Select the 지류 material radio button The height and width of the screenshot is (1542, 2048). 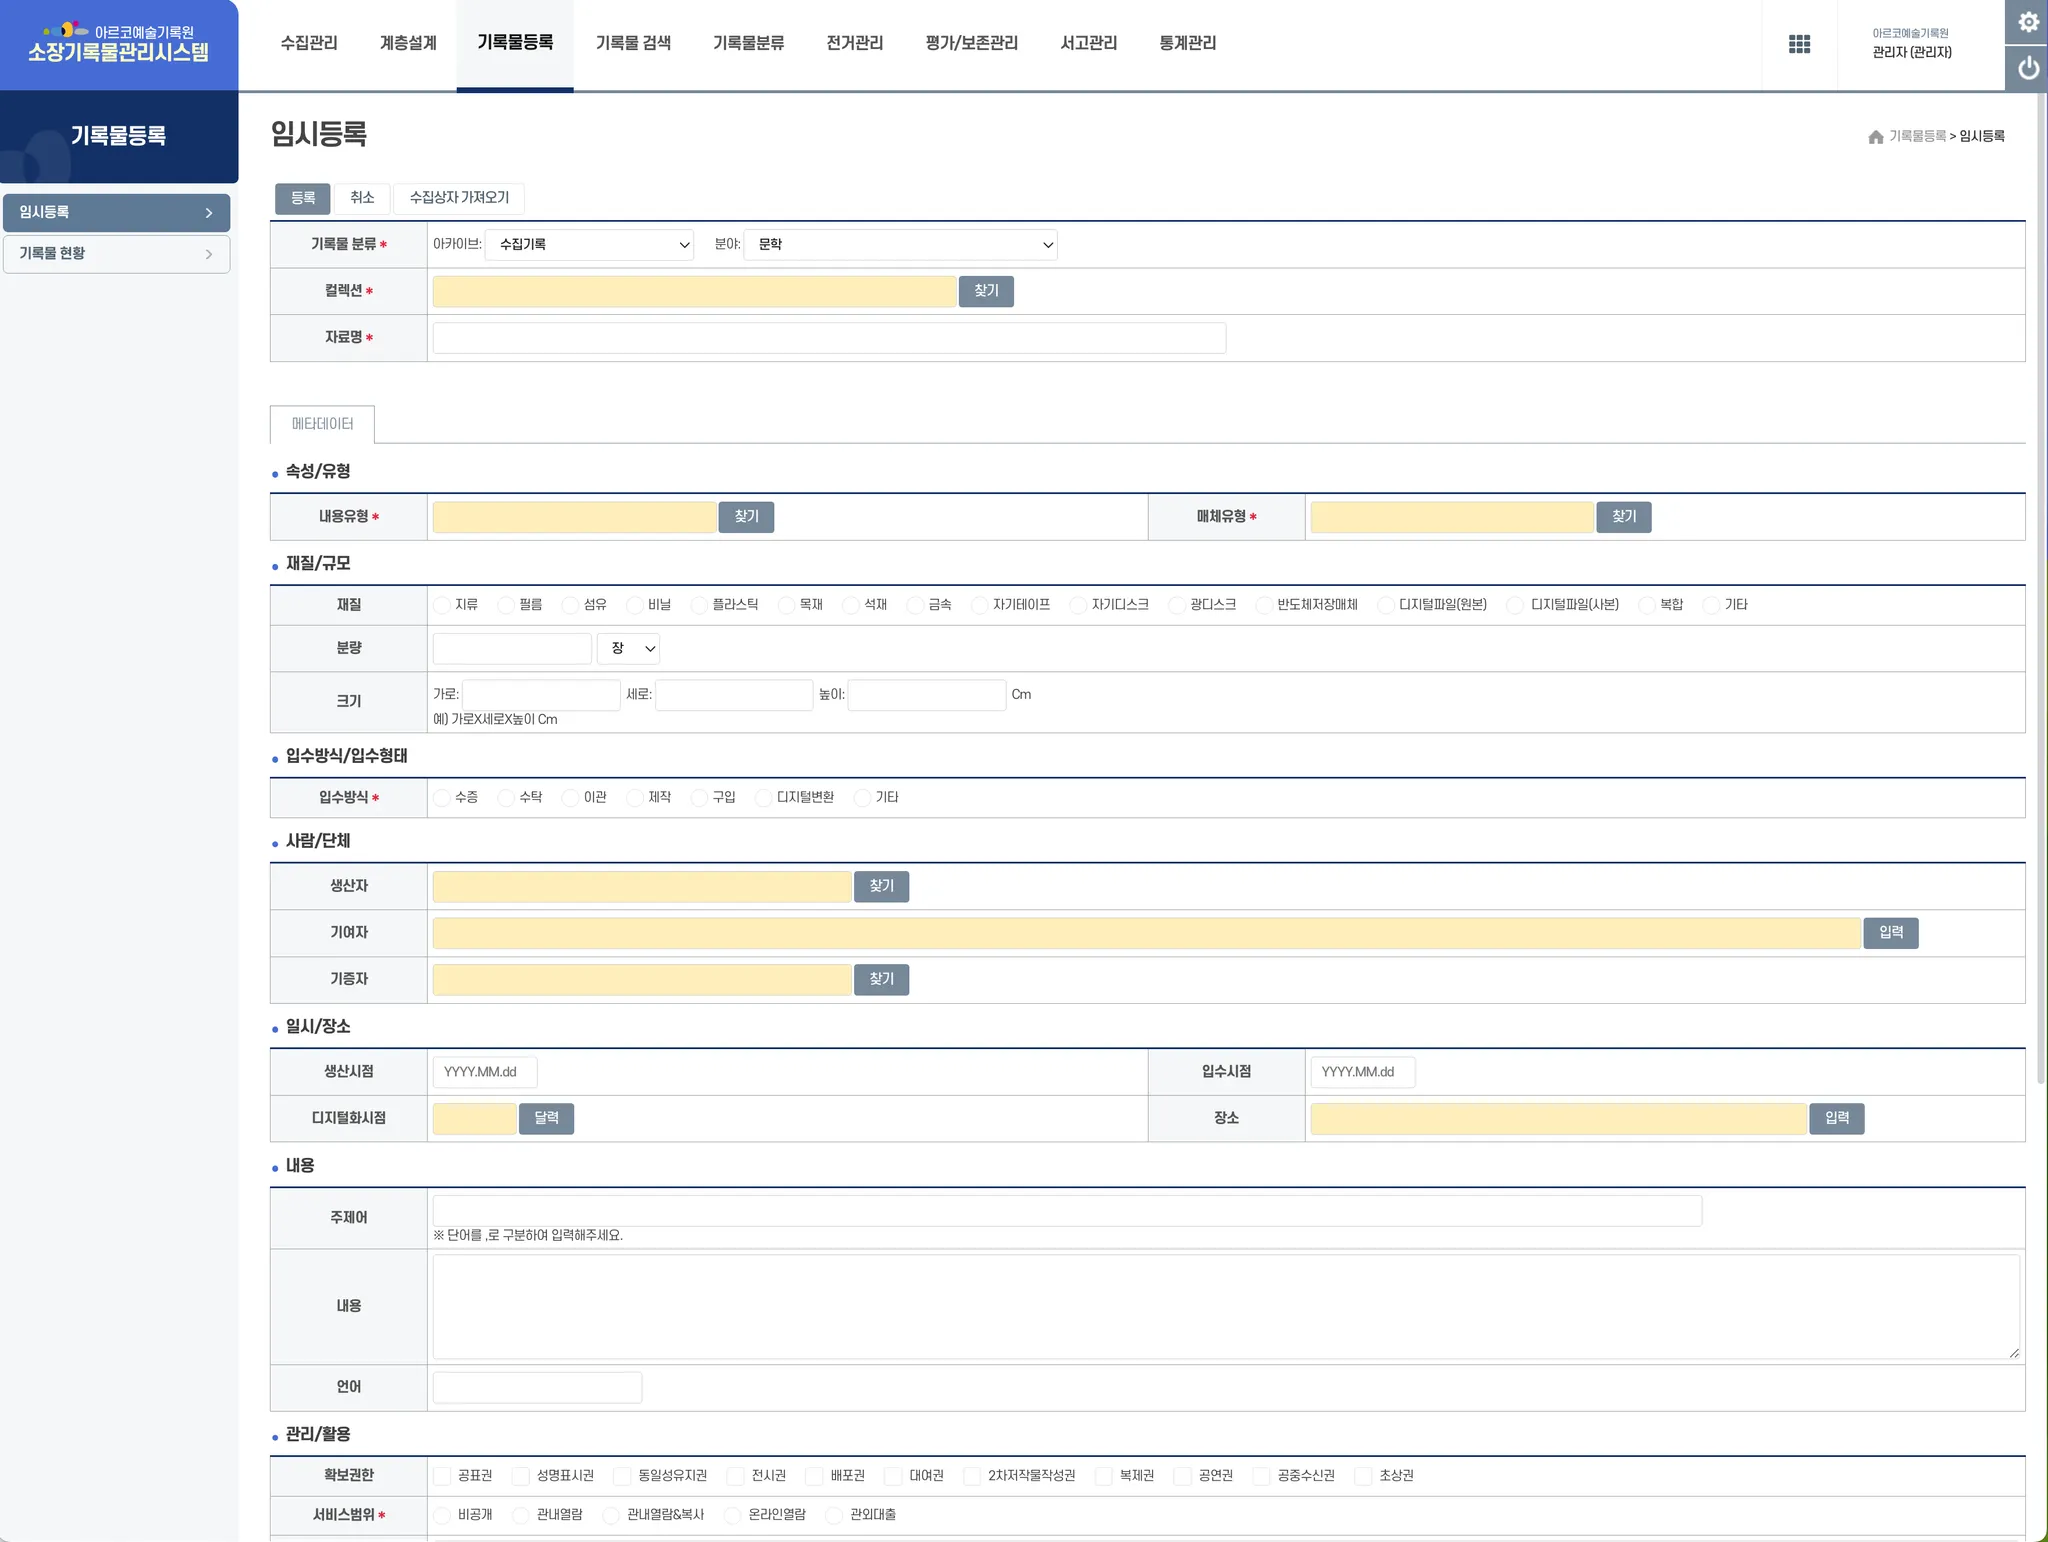click(442, 605)
